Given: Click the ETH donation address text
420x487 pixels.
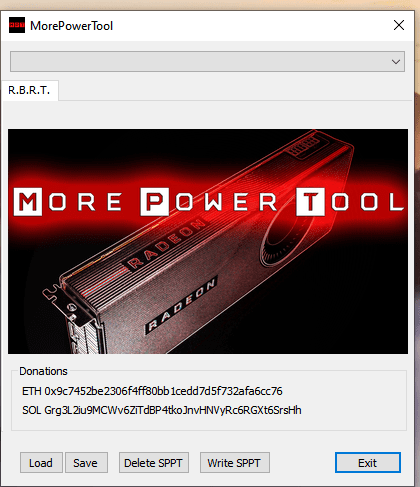Looking at the screenshot, I should tap(152, 391).
